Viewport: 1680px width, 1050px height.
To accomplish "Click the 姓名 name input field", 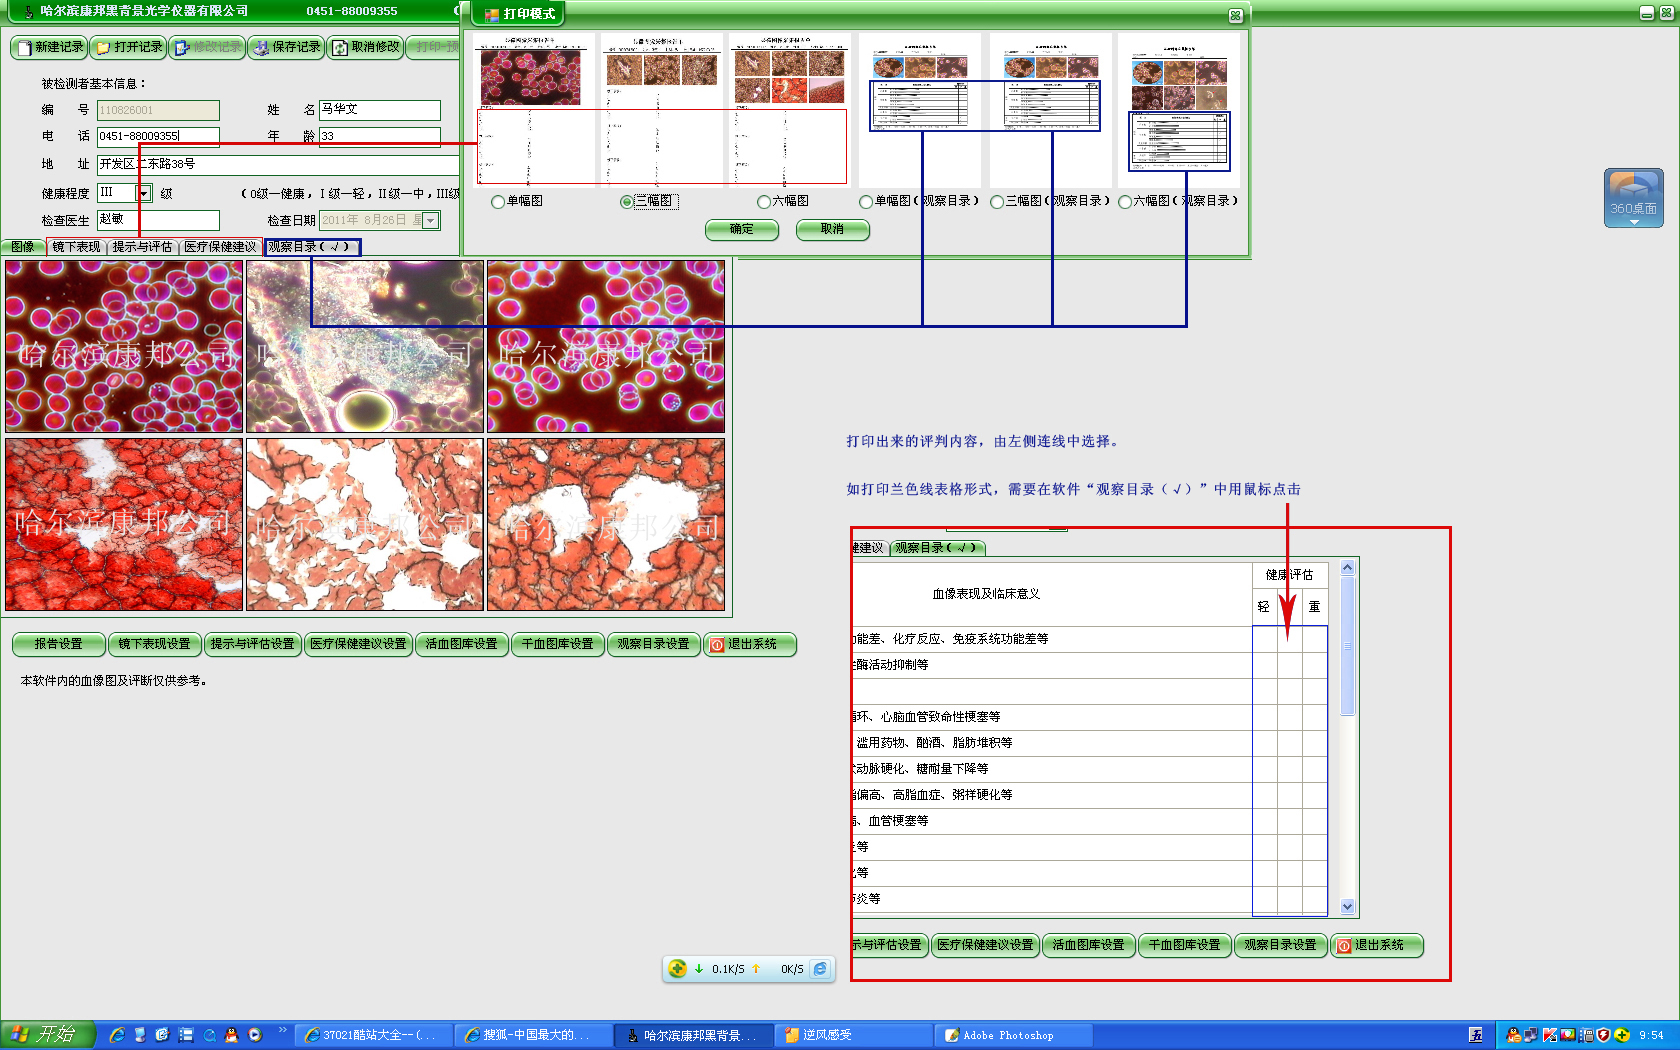I will pos(379,110).
